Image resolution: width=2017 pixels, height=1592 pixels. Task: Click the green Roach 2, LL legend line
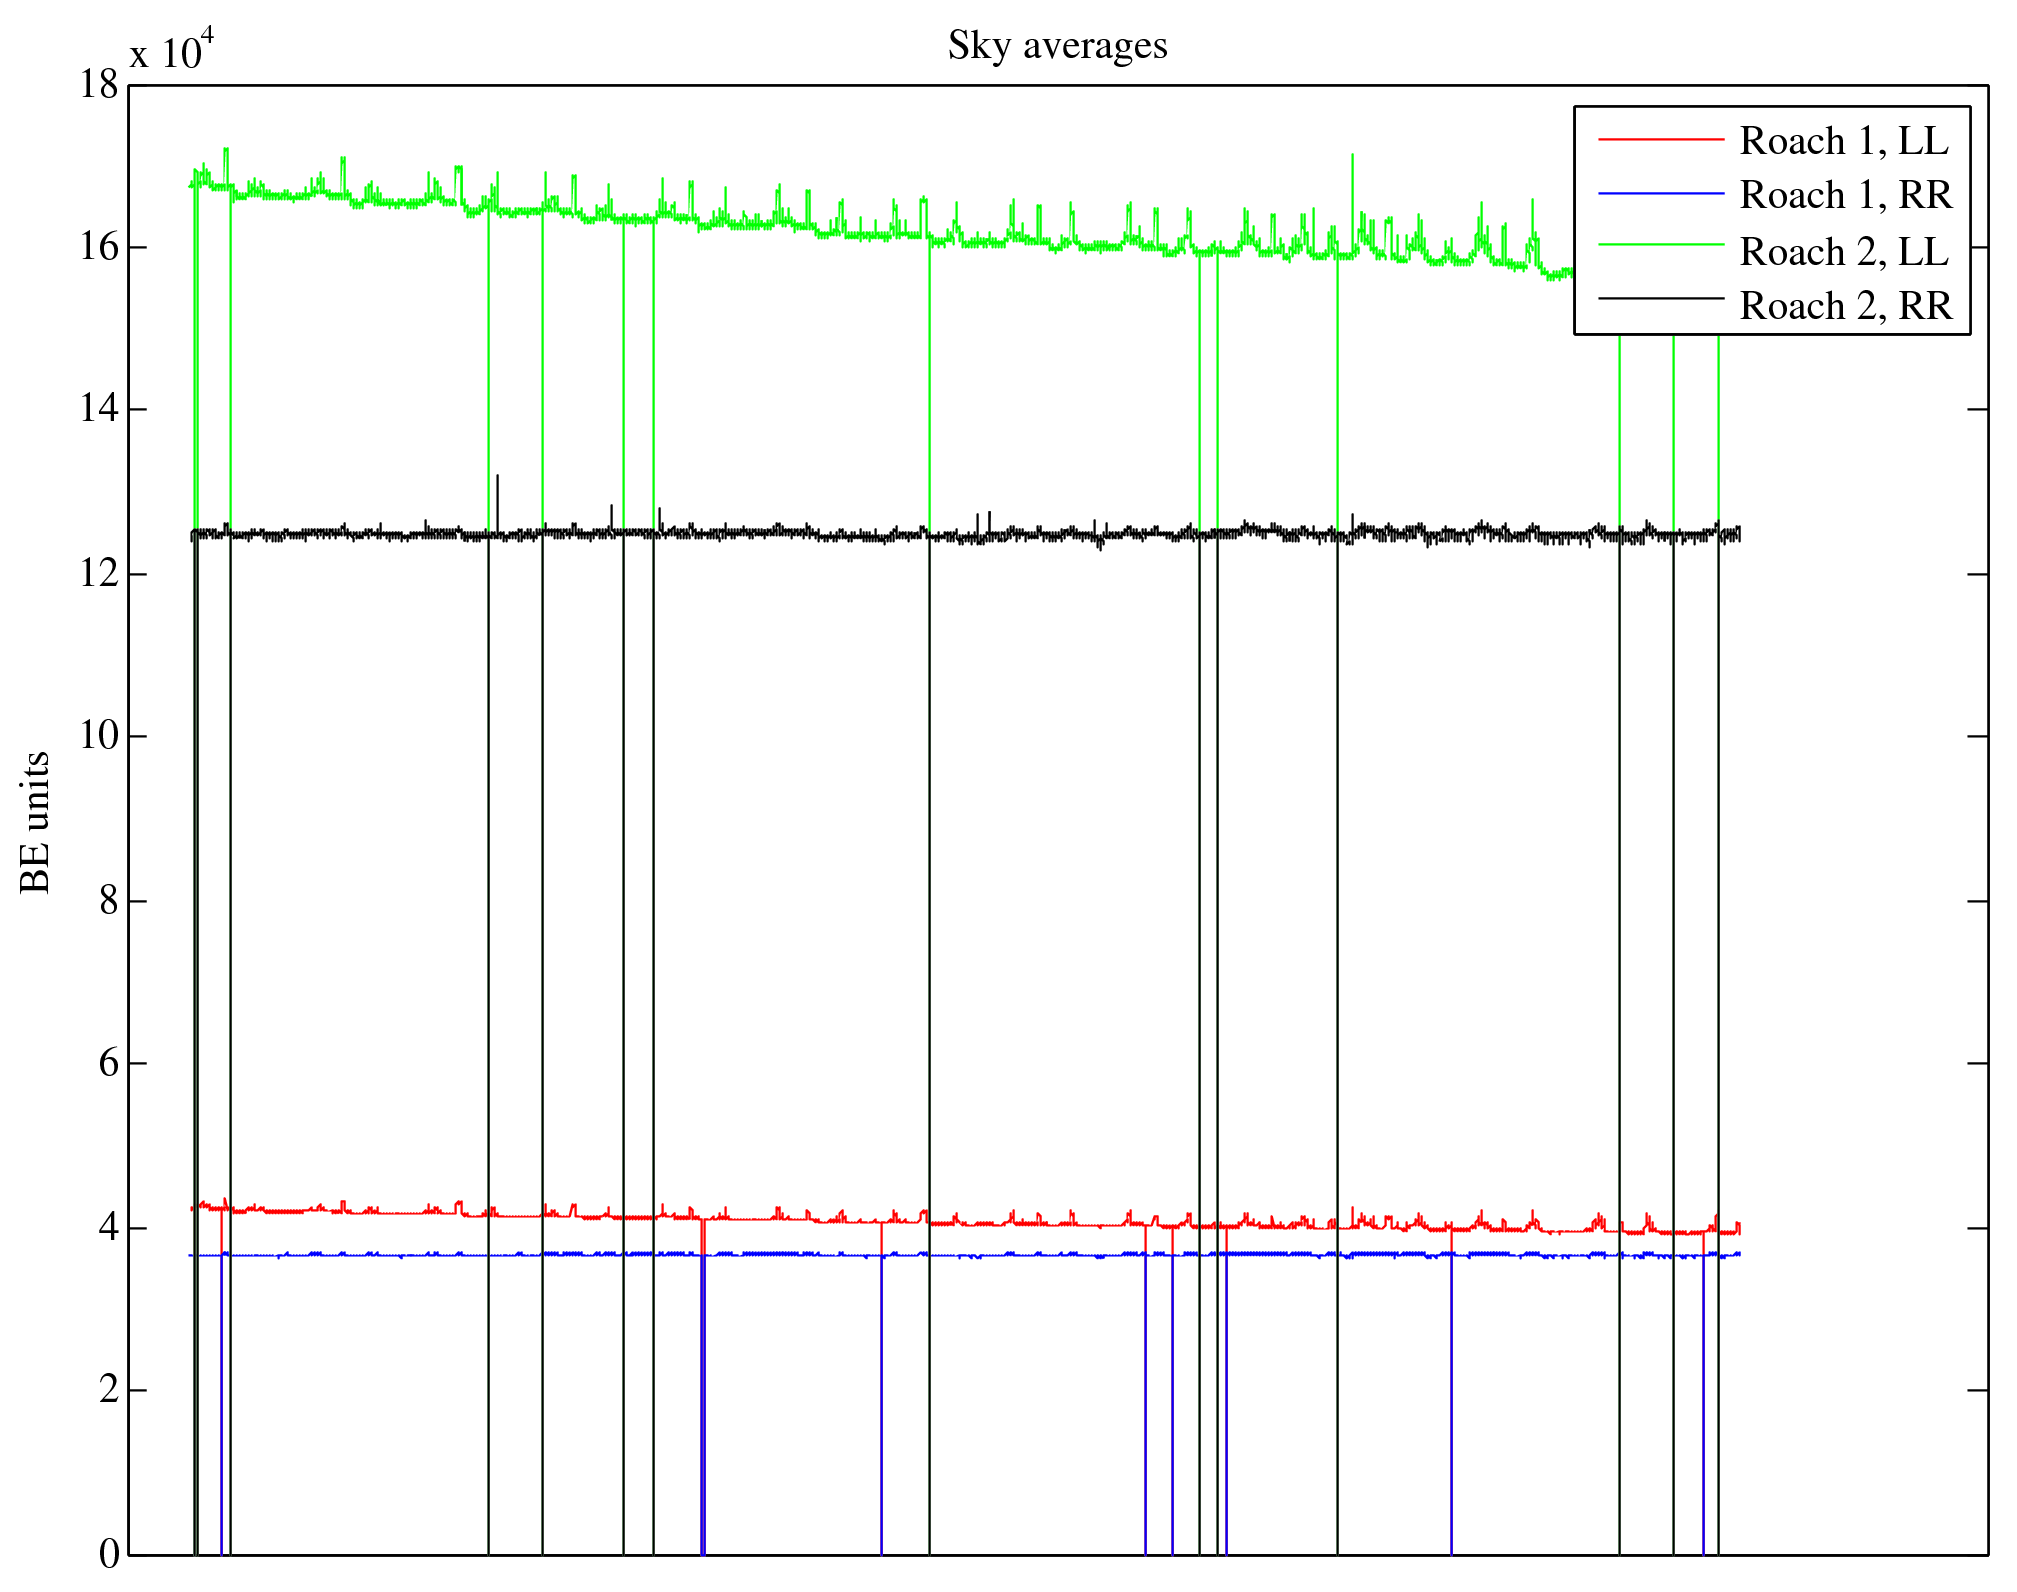point(1661,245)
